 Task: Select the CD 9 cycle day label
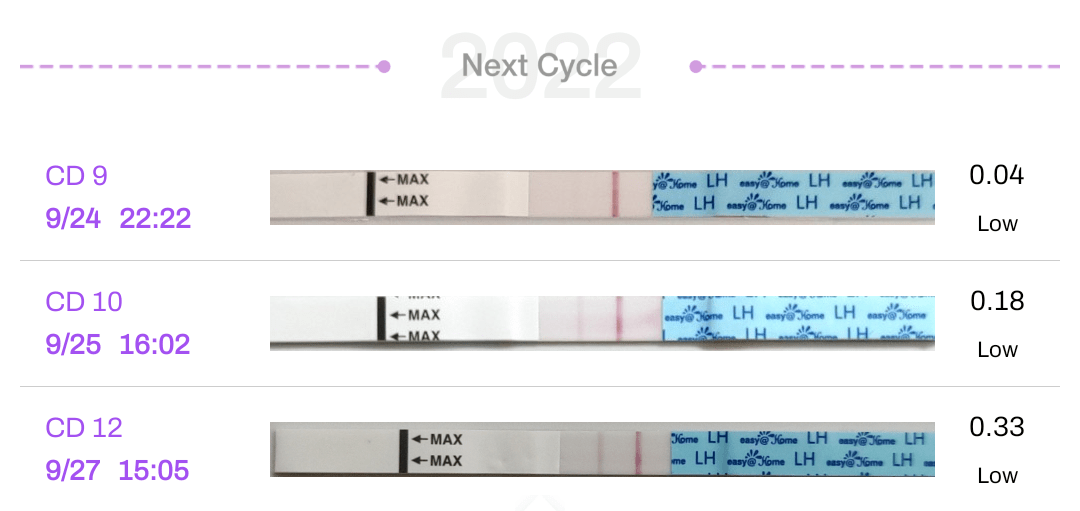tap(76, 176)
